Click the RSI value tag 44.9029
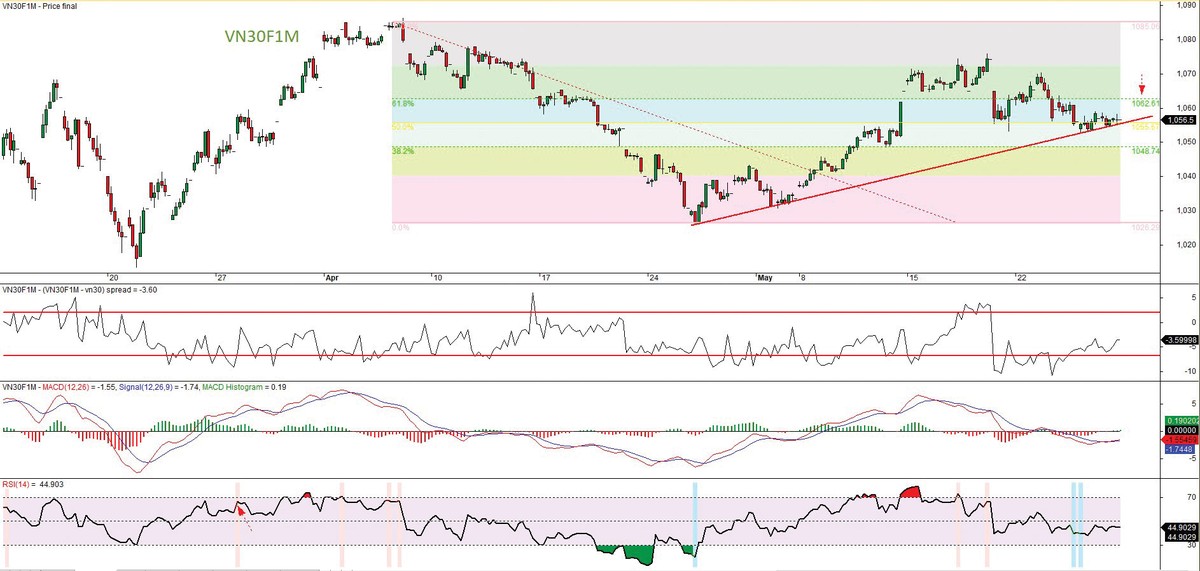This screenshot has height=571, width=1200. (x=1177, y=526)
